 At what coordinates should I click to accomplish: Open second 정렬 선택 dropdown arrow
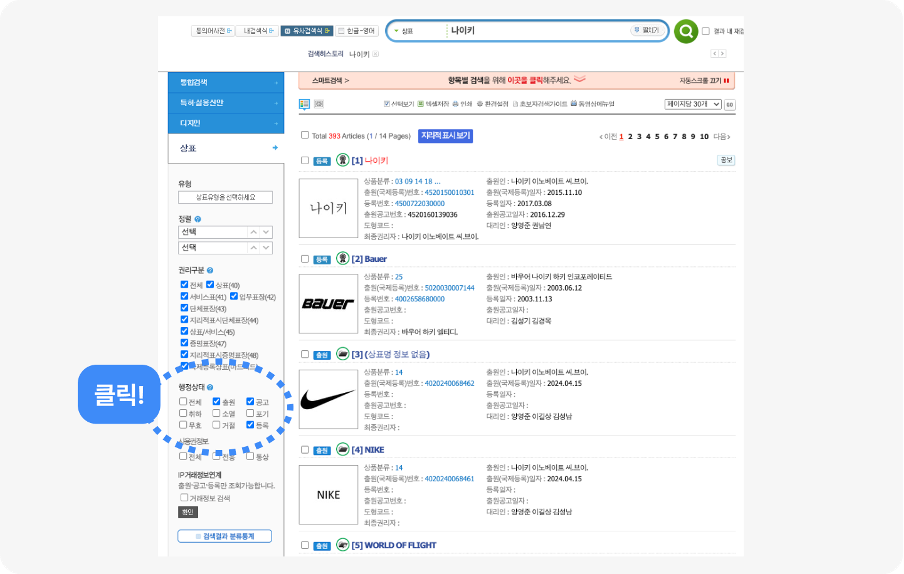266,247
